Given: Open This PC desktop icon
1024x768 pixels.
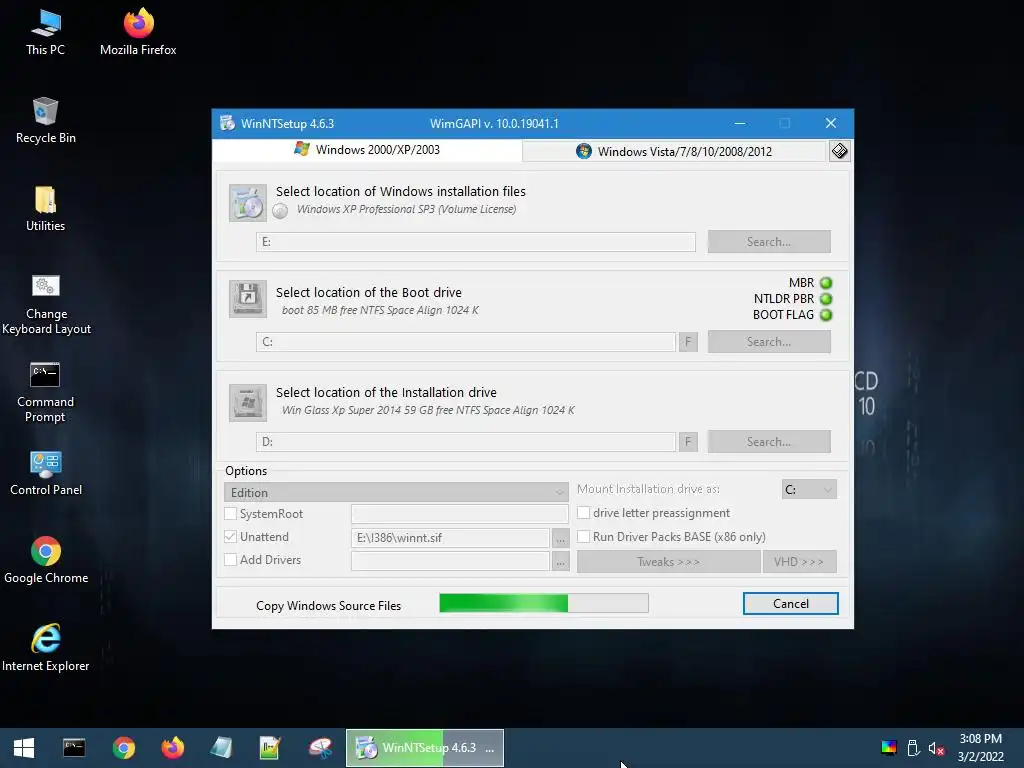Looking at the screenshot, I should tap(46, 33).
